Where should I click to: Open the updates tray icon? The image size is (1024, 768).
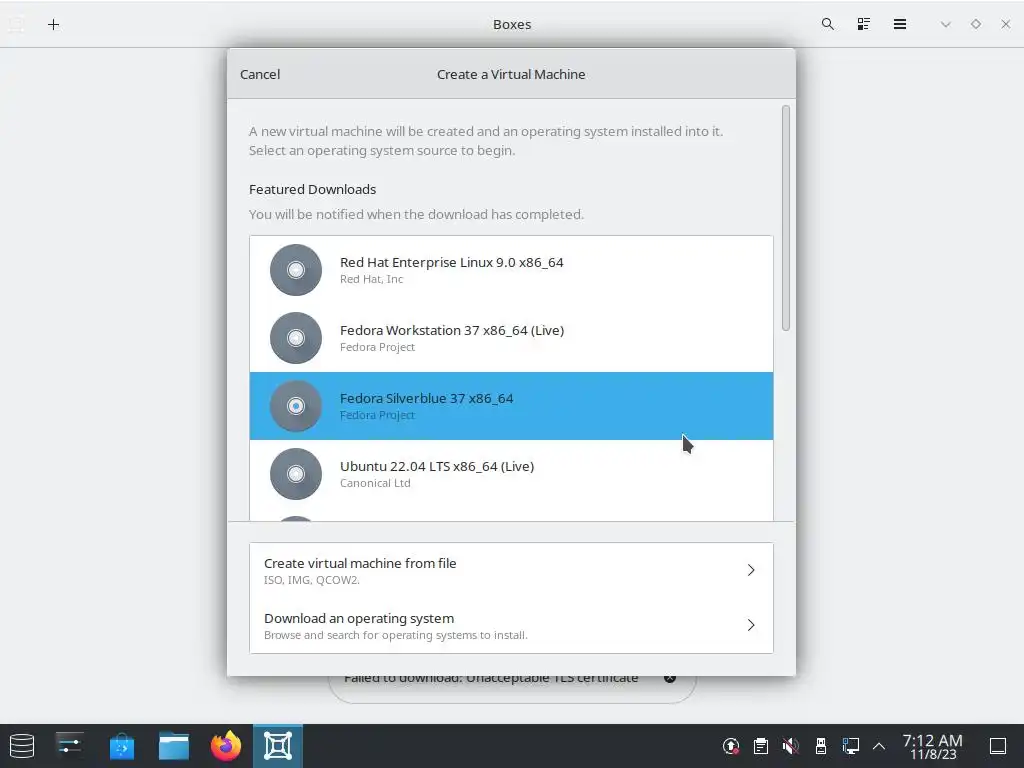click(731, 746)
